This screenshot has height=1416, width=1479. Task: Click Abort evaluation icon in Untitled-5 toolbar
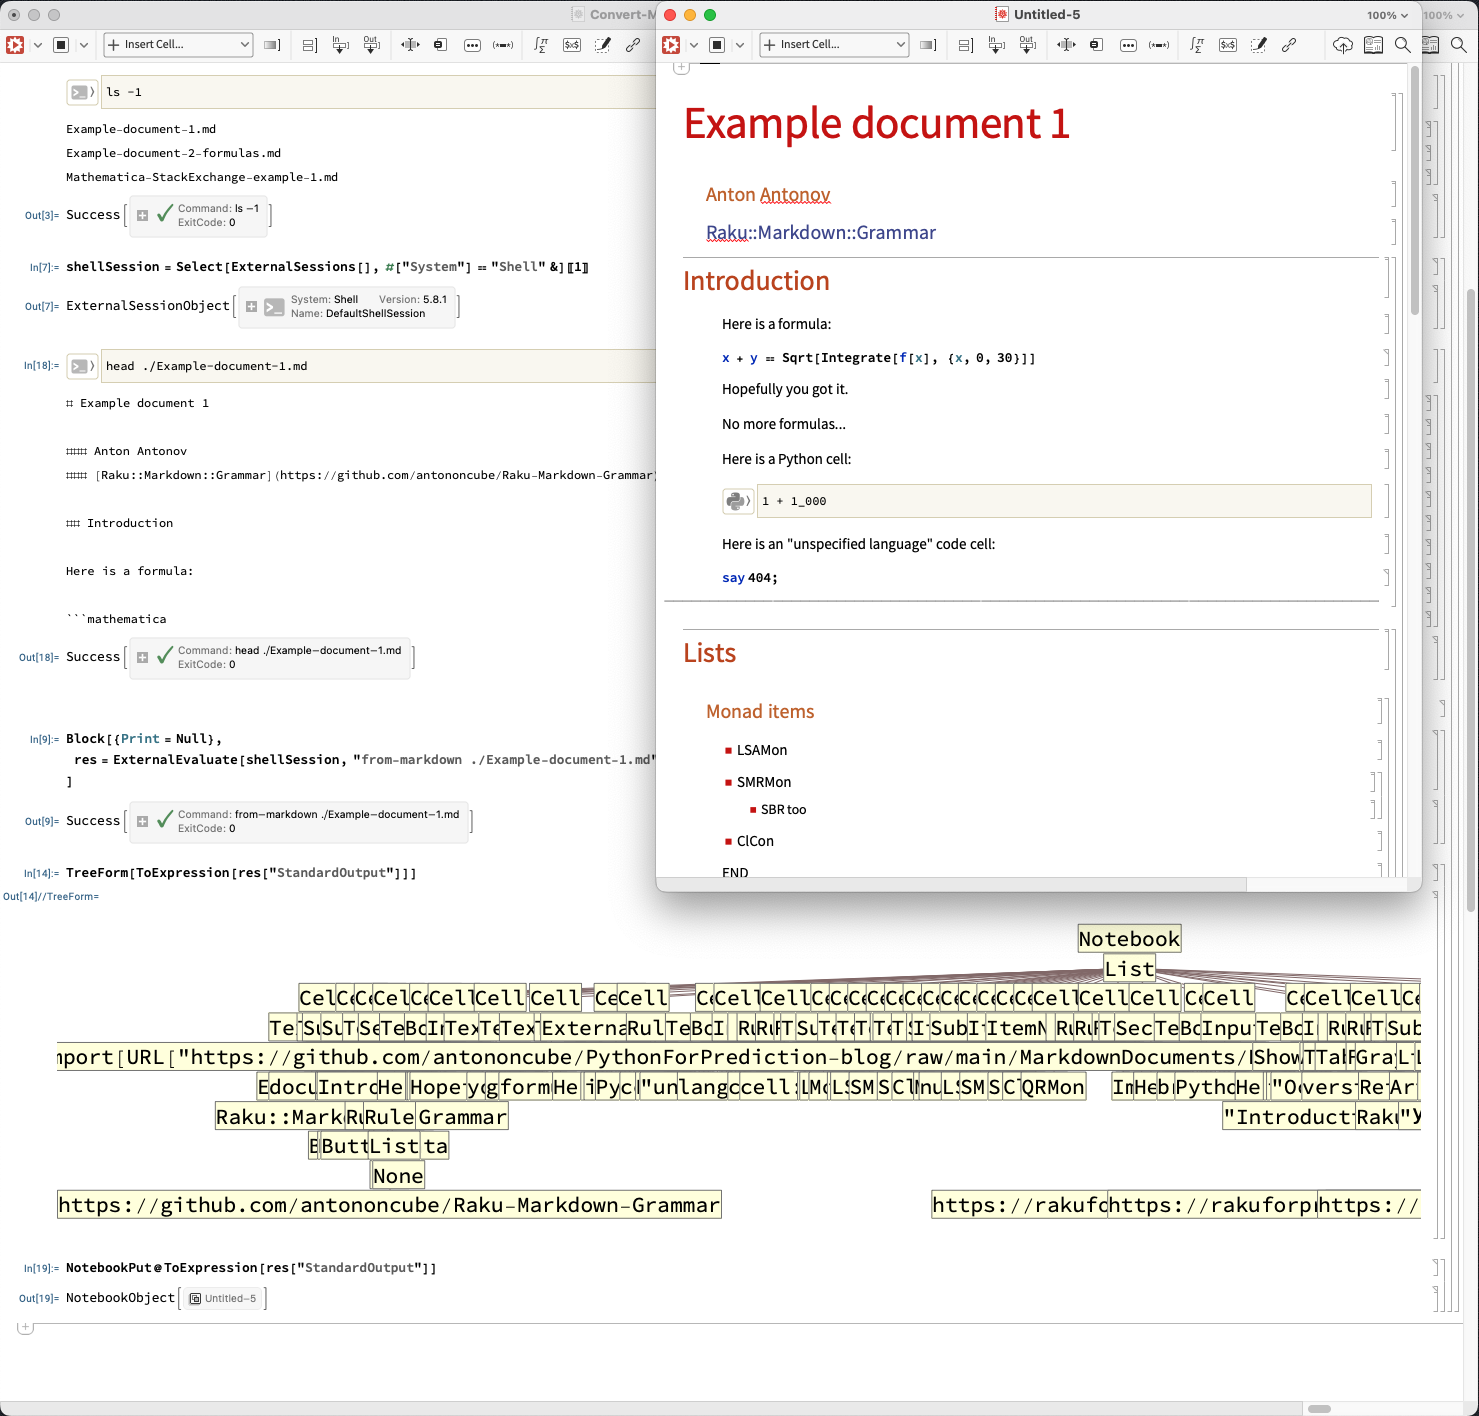(717, 45)
